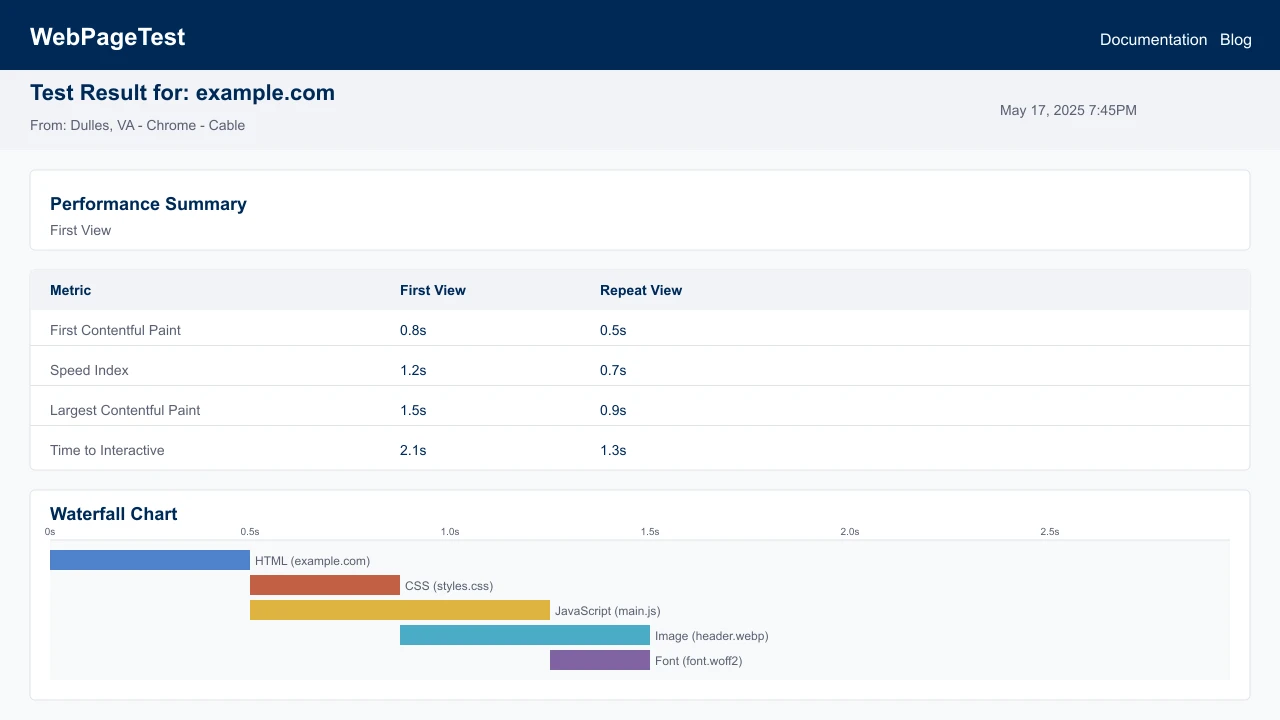Click the Font (font.woff2) waterfall label
The image size is (1280, 720).
(x=699, y=661)
